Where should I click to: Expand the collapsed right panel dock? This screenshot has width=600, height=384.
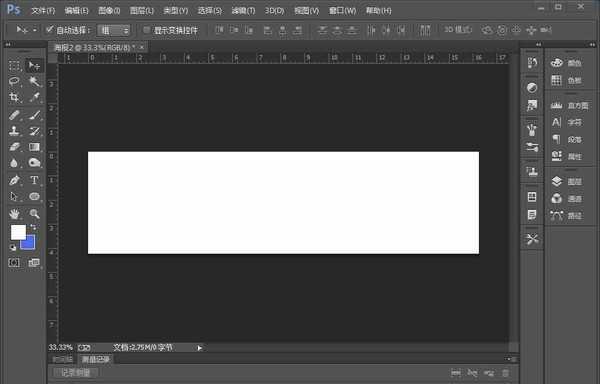click(538, 45)
